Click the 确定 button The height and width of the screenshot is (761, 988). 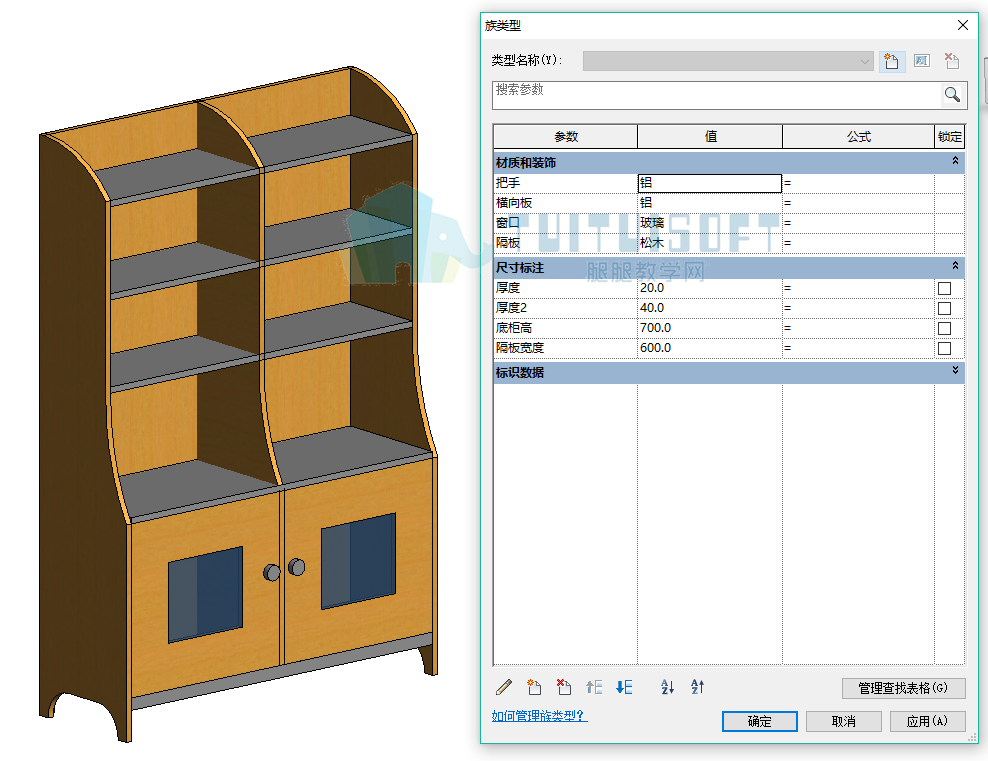coord(759,721)
